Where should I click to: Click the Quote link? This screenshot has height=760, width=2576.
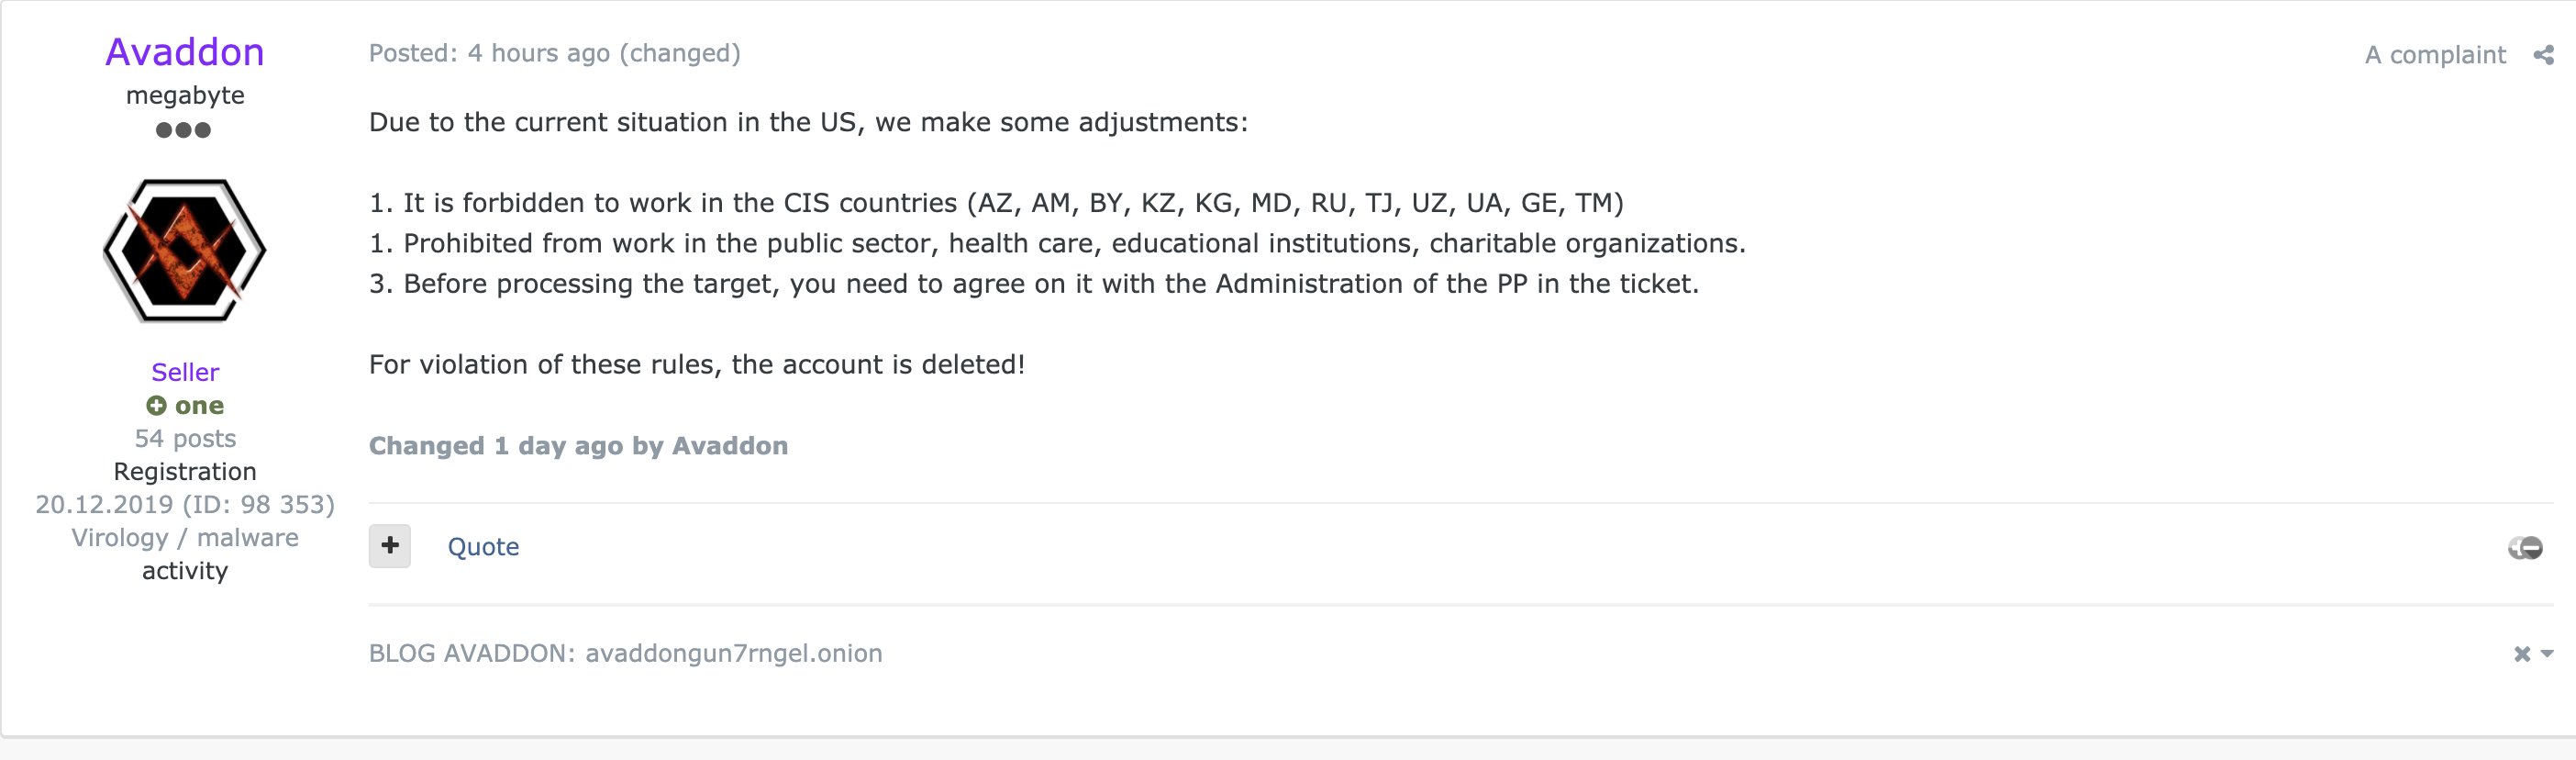point(483,547)
